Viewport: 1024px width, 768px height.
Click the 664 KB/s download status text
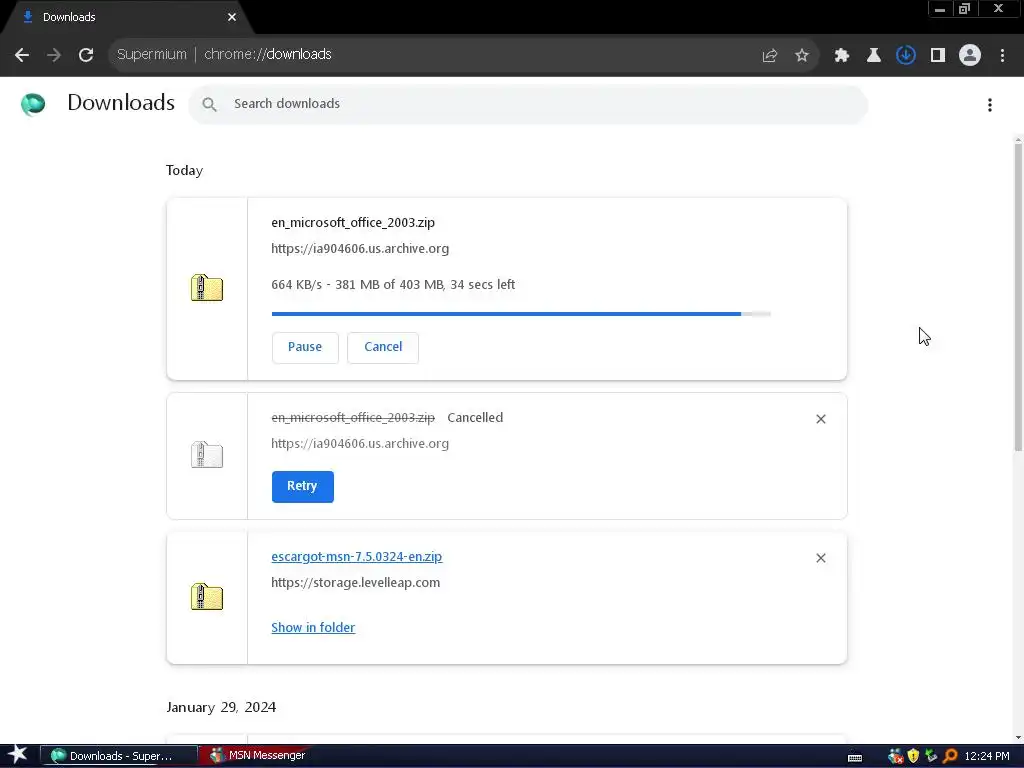click(393, 285)
